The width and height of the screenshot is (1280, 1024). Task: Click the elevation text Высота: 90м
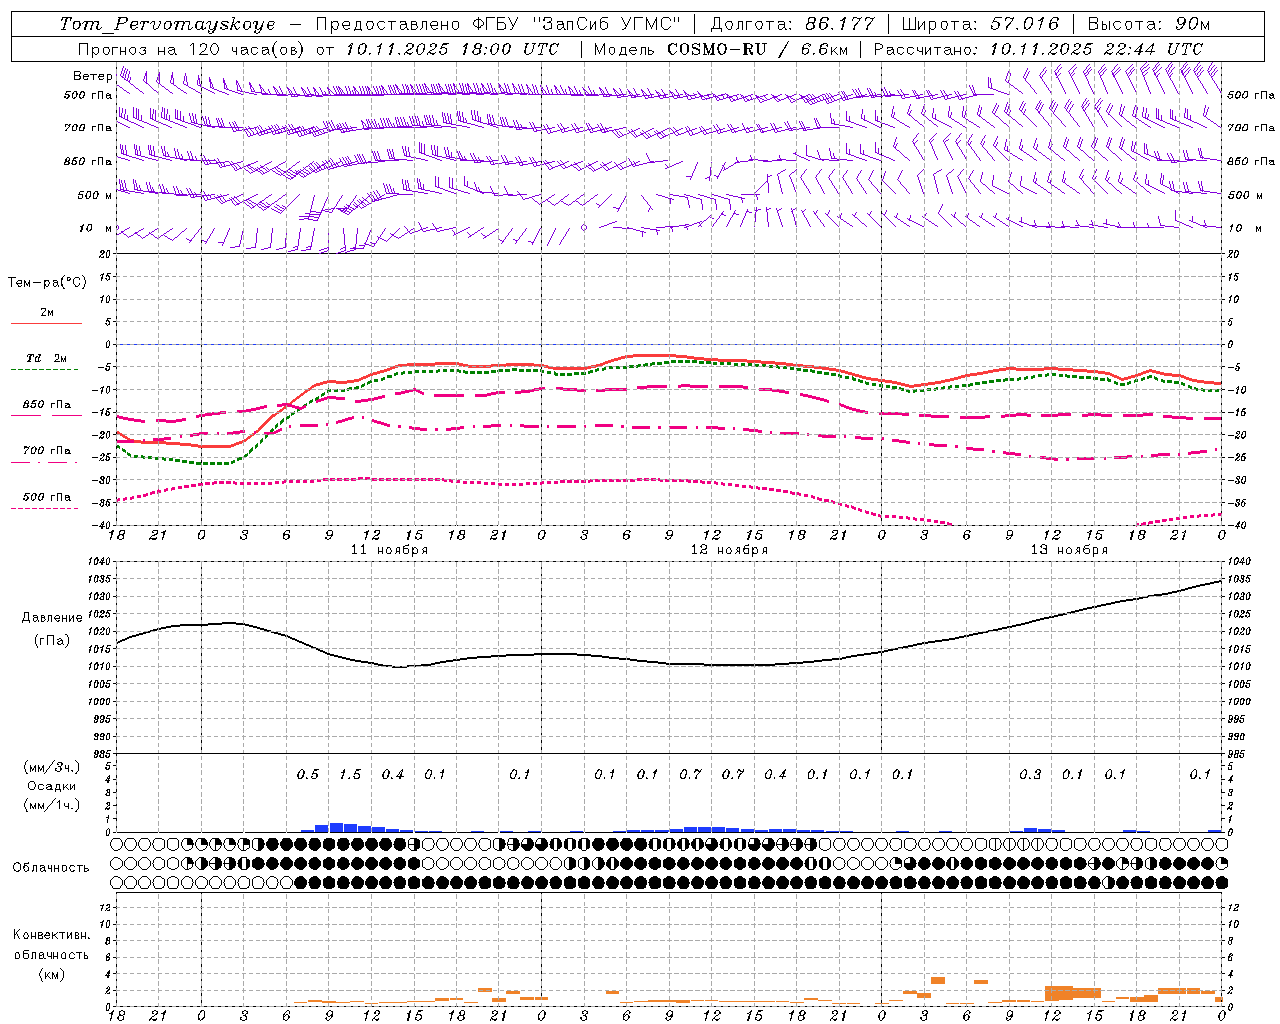coord(1149,24)
